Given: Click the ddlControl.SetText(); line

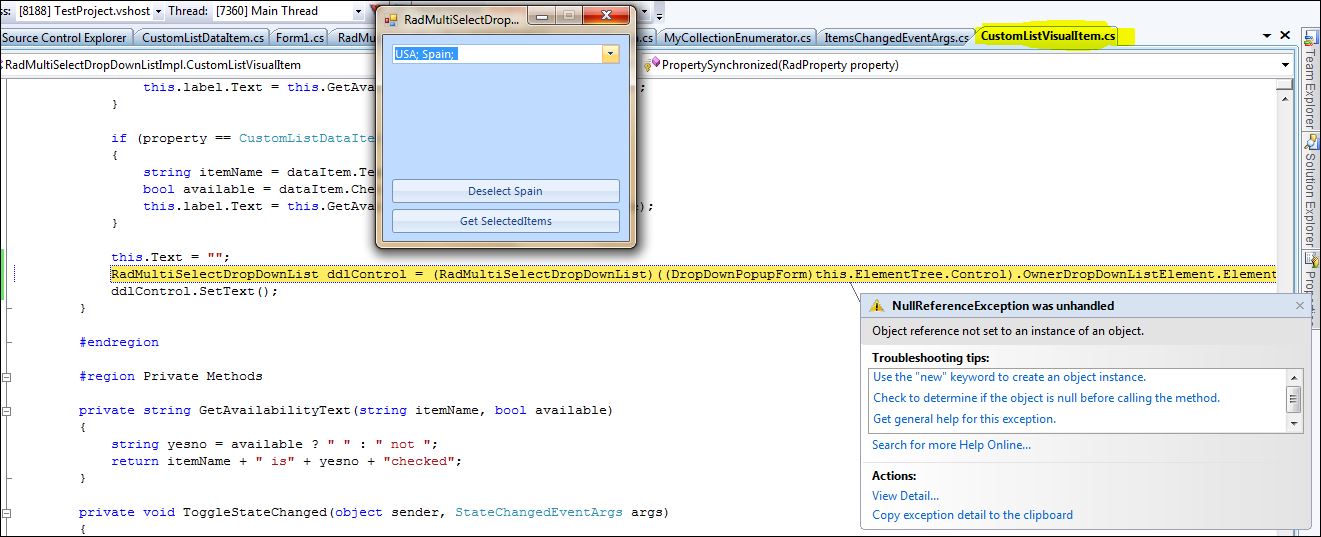Looking at the screenshot, I should [x=194, y=291].
